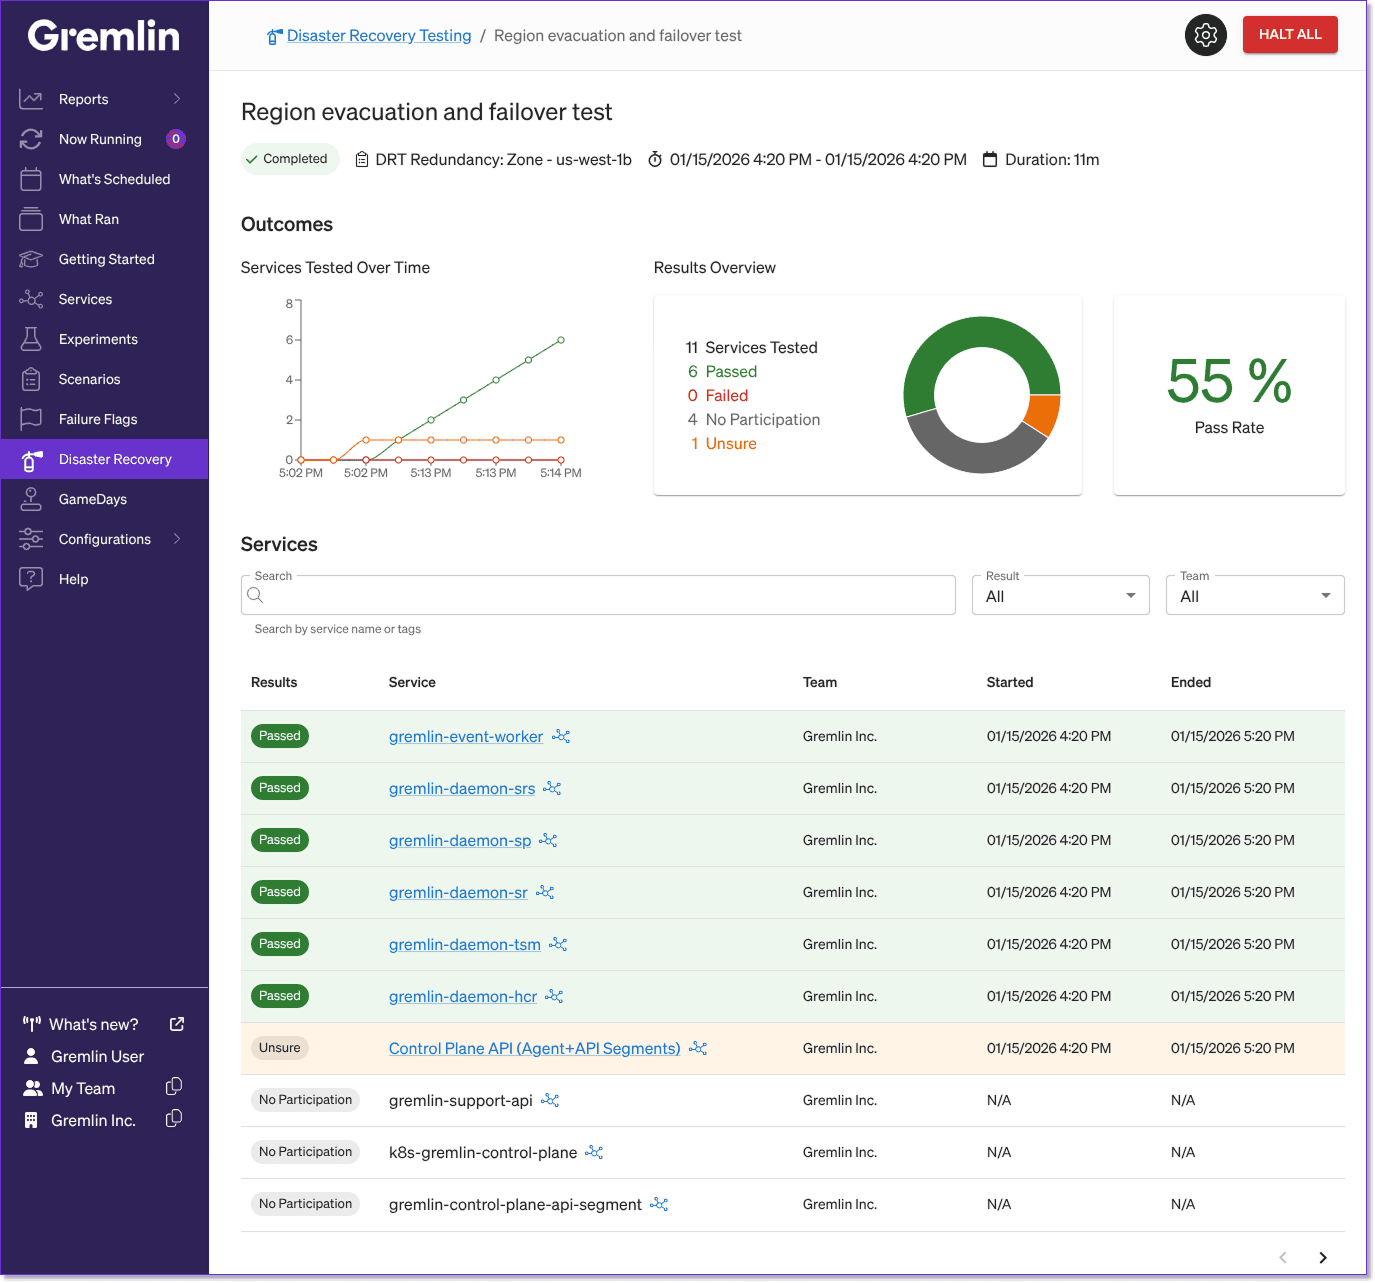This screenshot has width=1375, height=1283.
Task: Click dependency icon beside gremlin-daemon-sr
Action: 545,892
